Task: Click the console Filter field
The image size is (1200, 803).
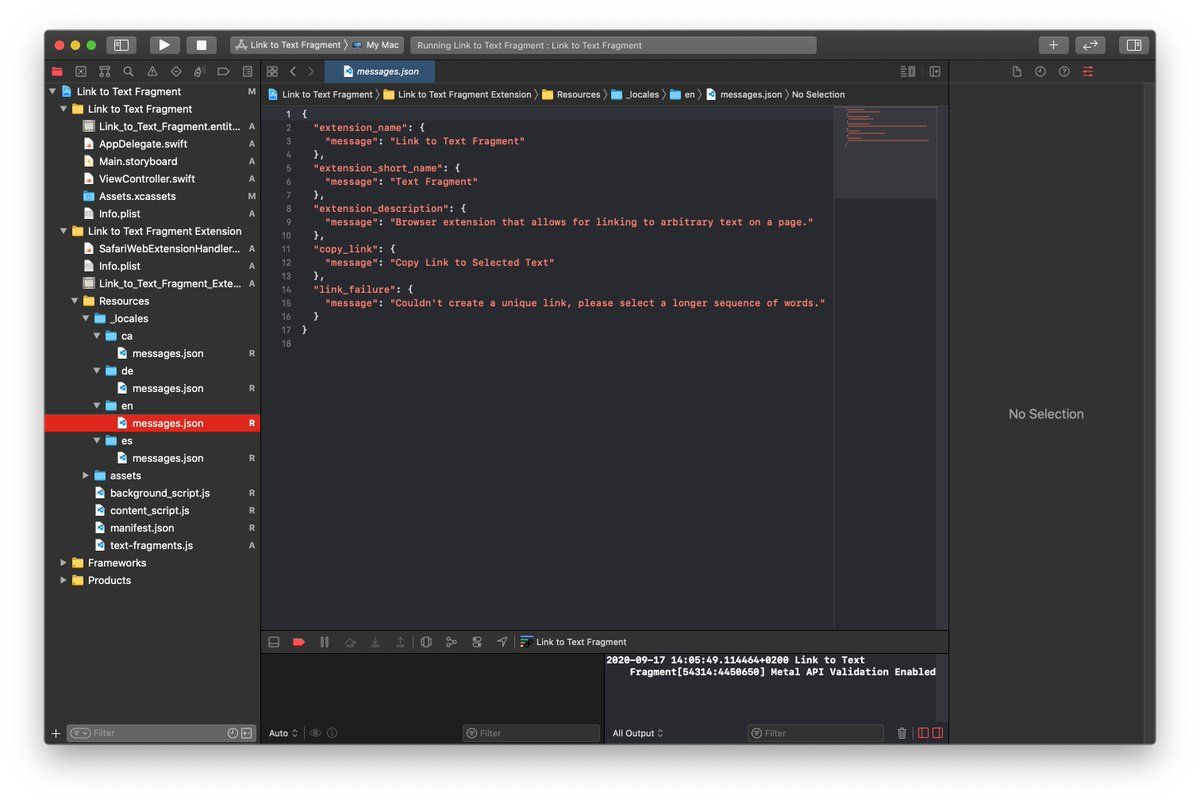Action: 815,733
